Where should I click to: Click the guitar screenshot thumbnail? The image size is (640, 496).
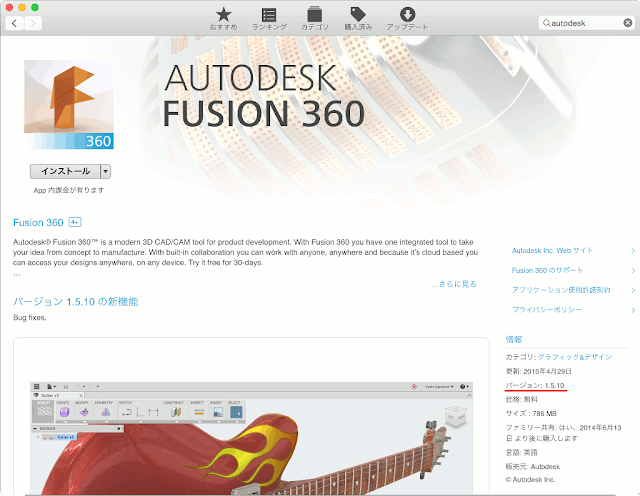251,438
